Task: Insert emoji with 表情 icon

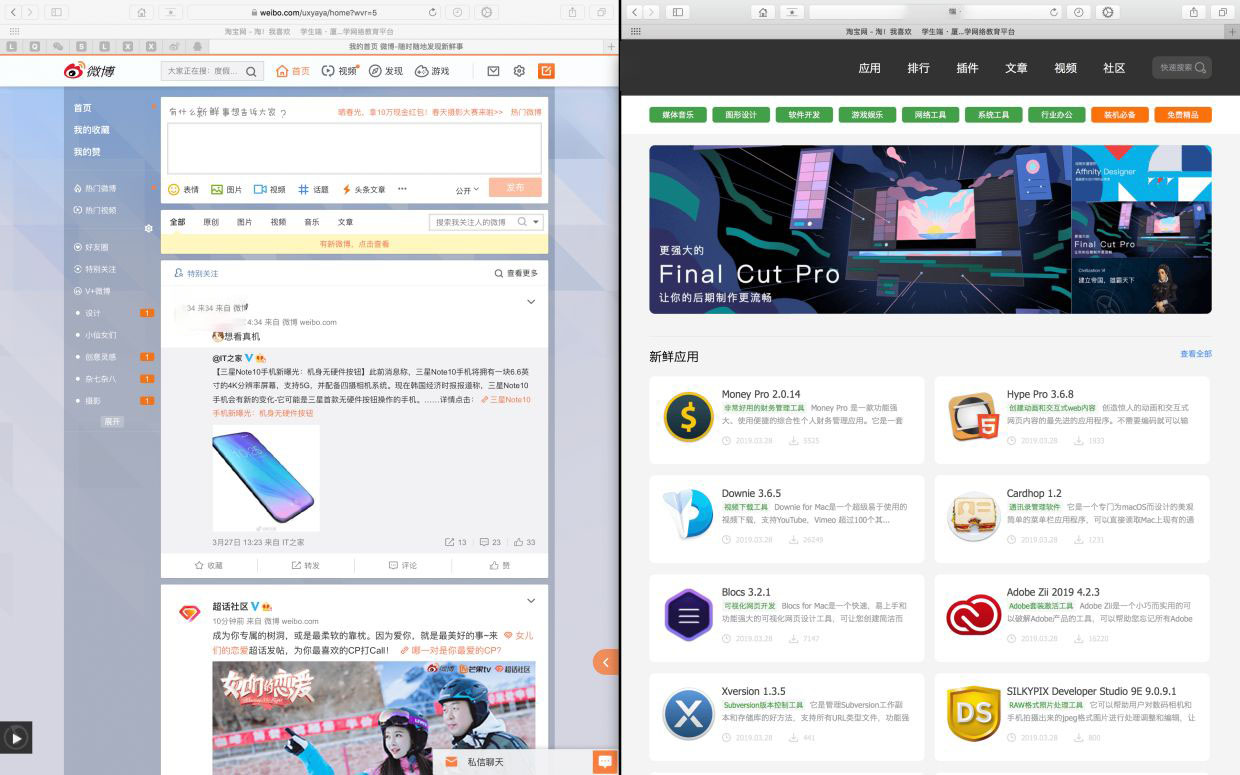Action: coord(183,189)
